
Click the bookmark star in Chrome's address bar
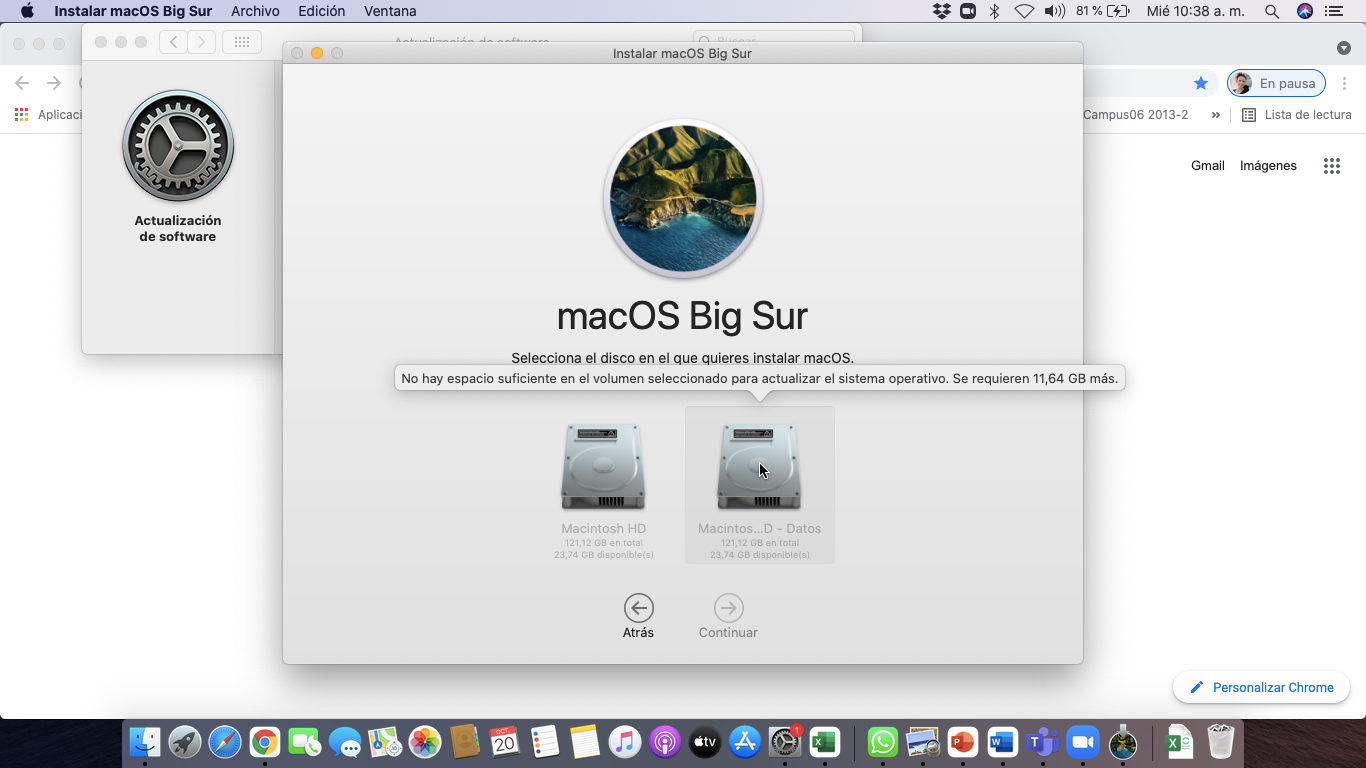(1201, 83)
